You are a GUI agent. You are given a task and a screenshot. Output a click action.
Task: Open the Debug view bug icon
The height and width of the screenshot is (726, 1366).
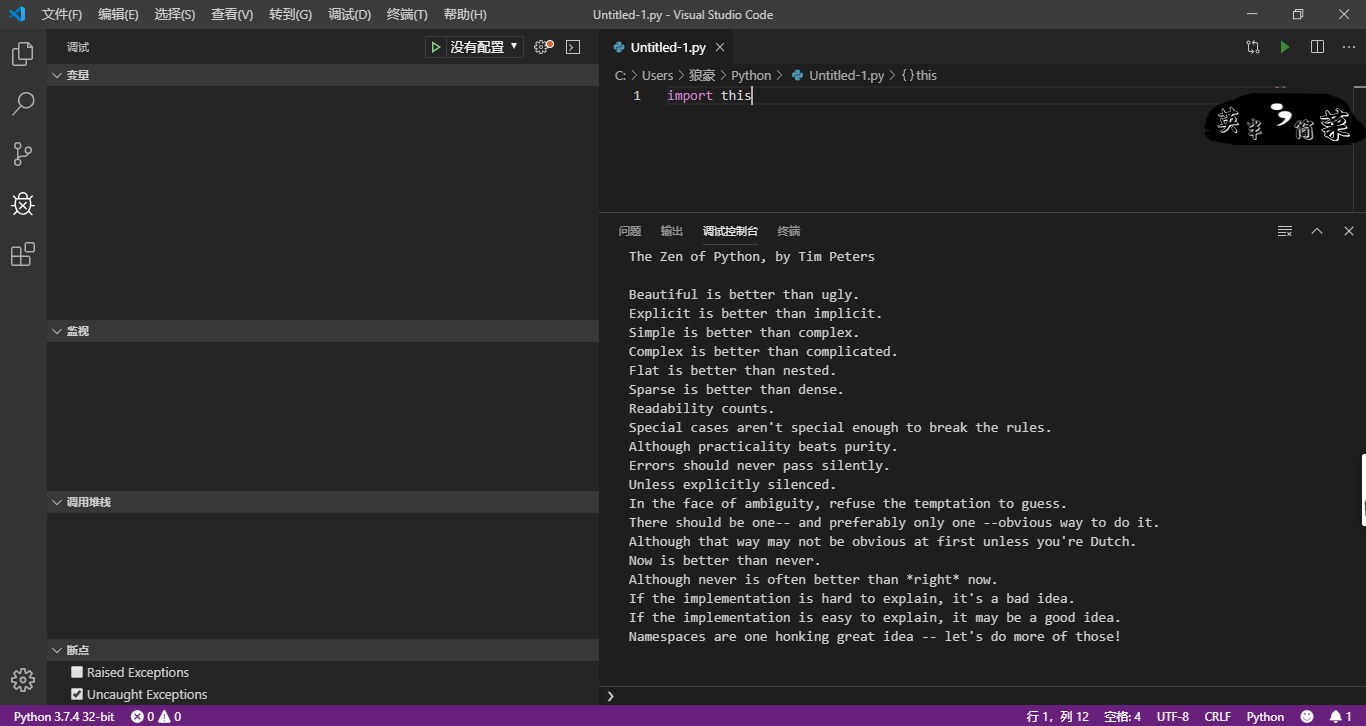22,204
